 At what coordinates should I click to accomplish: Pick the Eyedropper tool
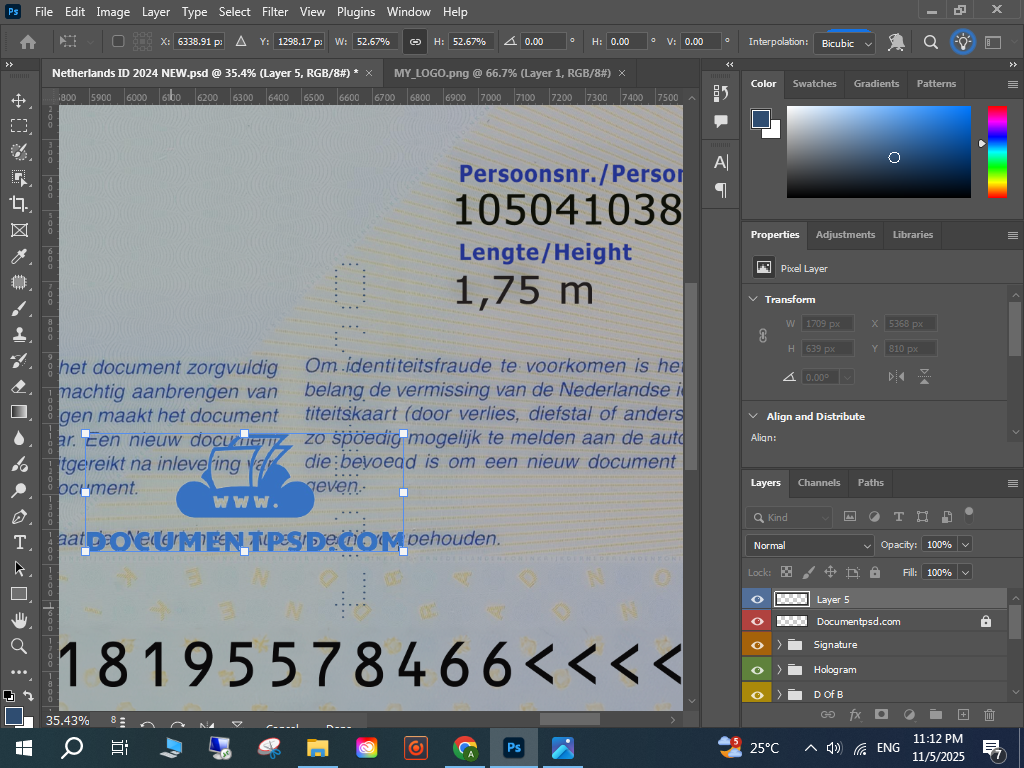coord(19,256)
